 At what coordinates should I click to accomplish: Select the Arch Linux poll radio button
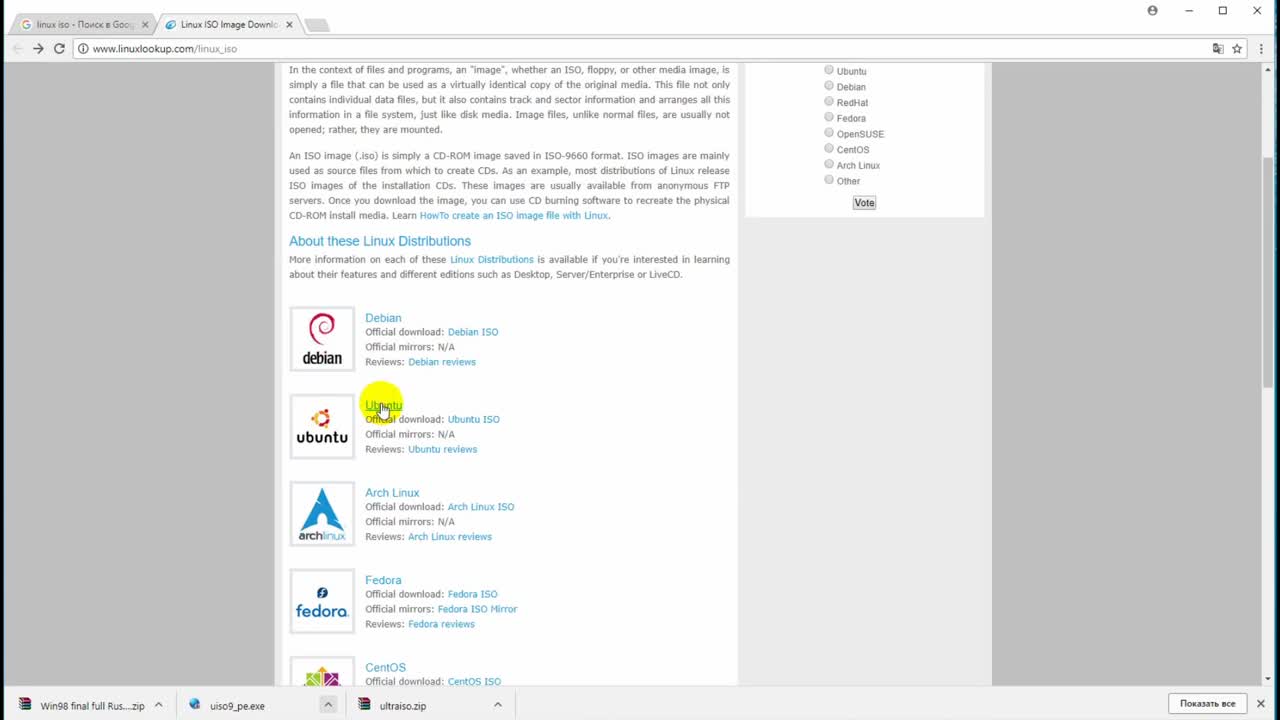click(829, 164)
